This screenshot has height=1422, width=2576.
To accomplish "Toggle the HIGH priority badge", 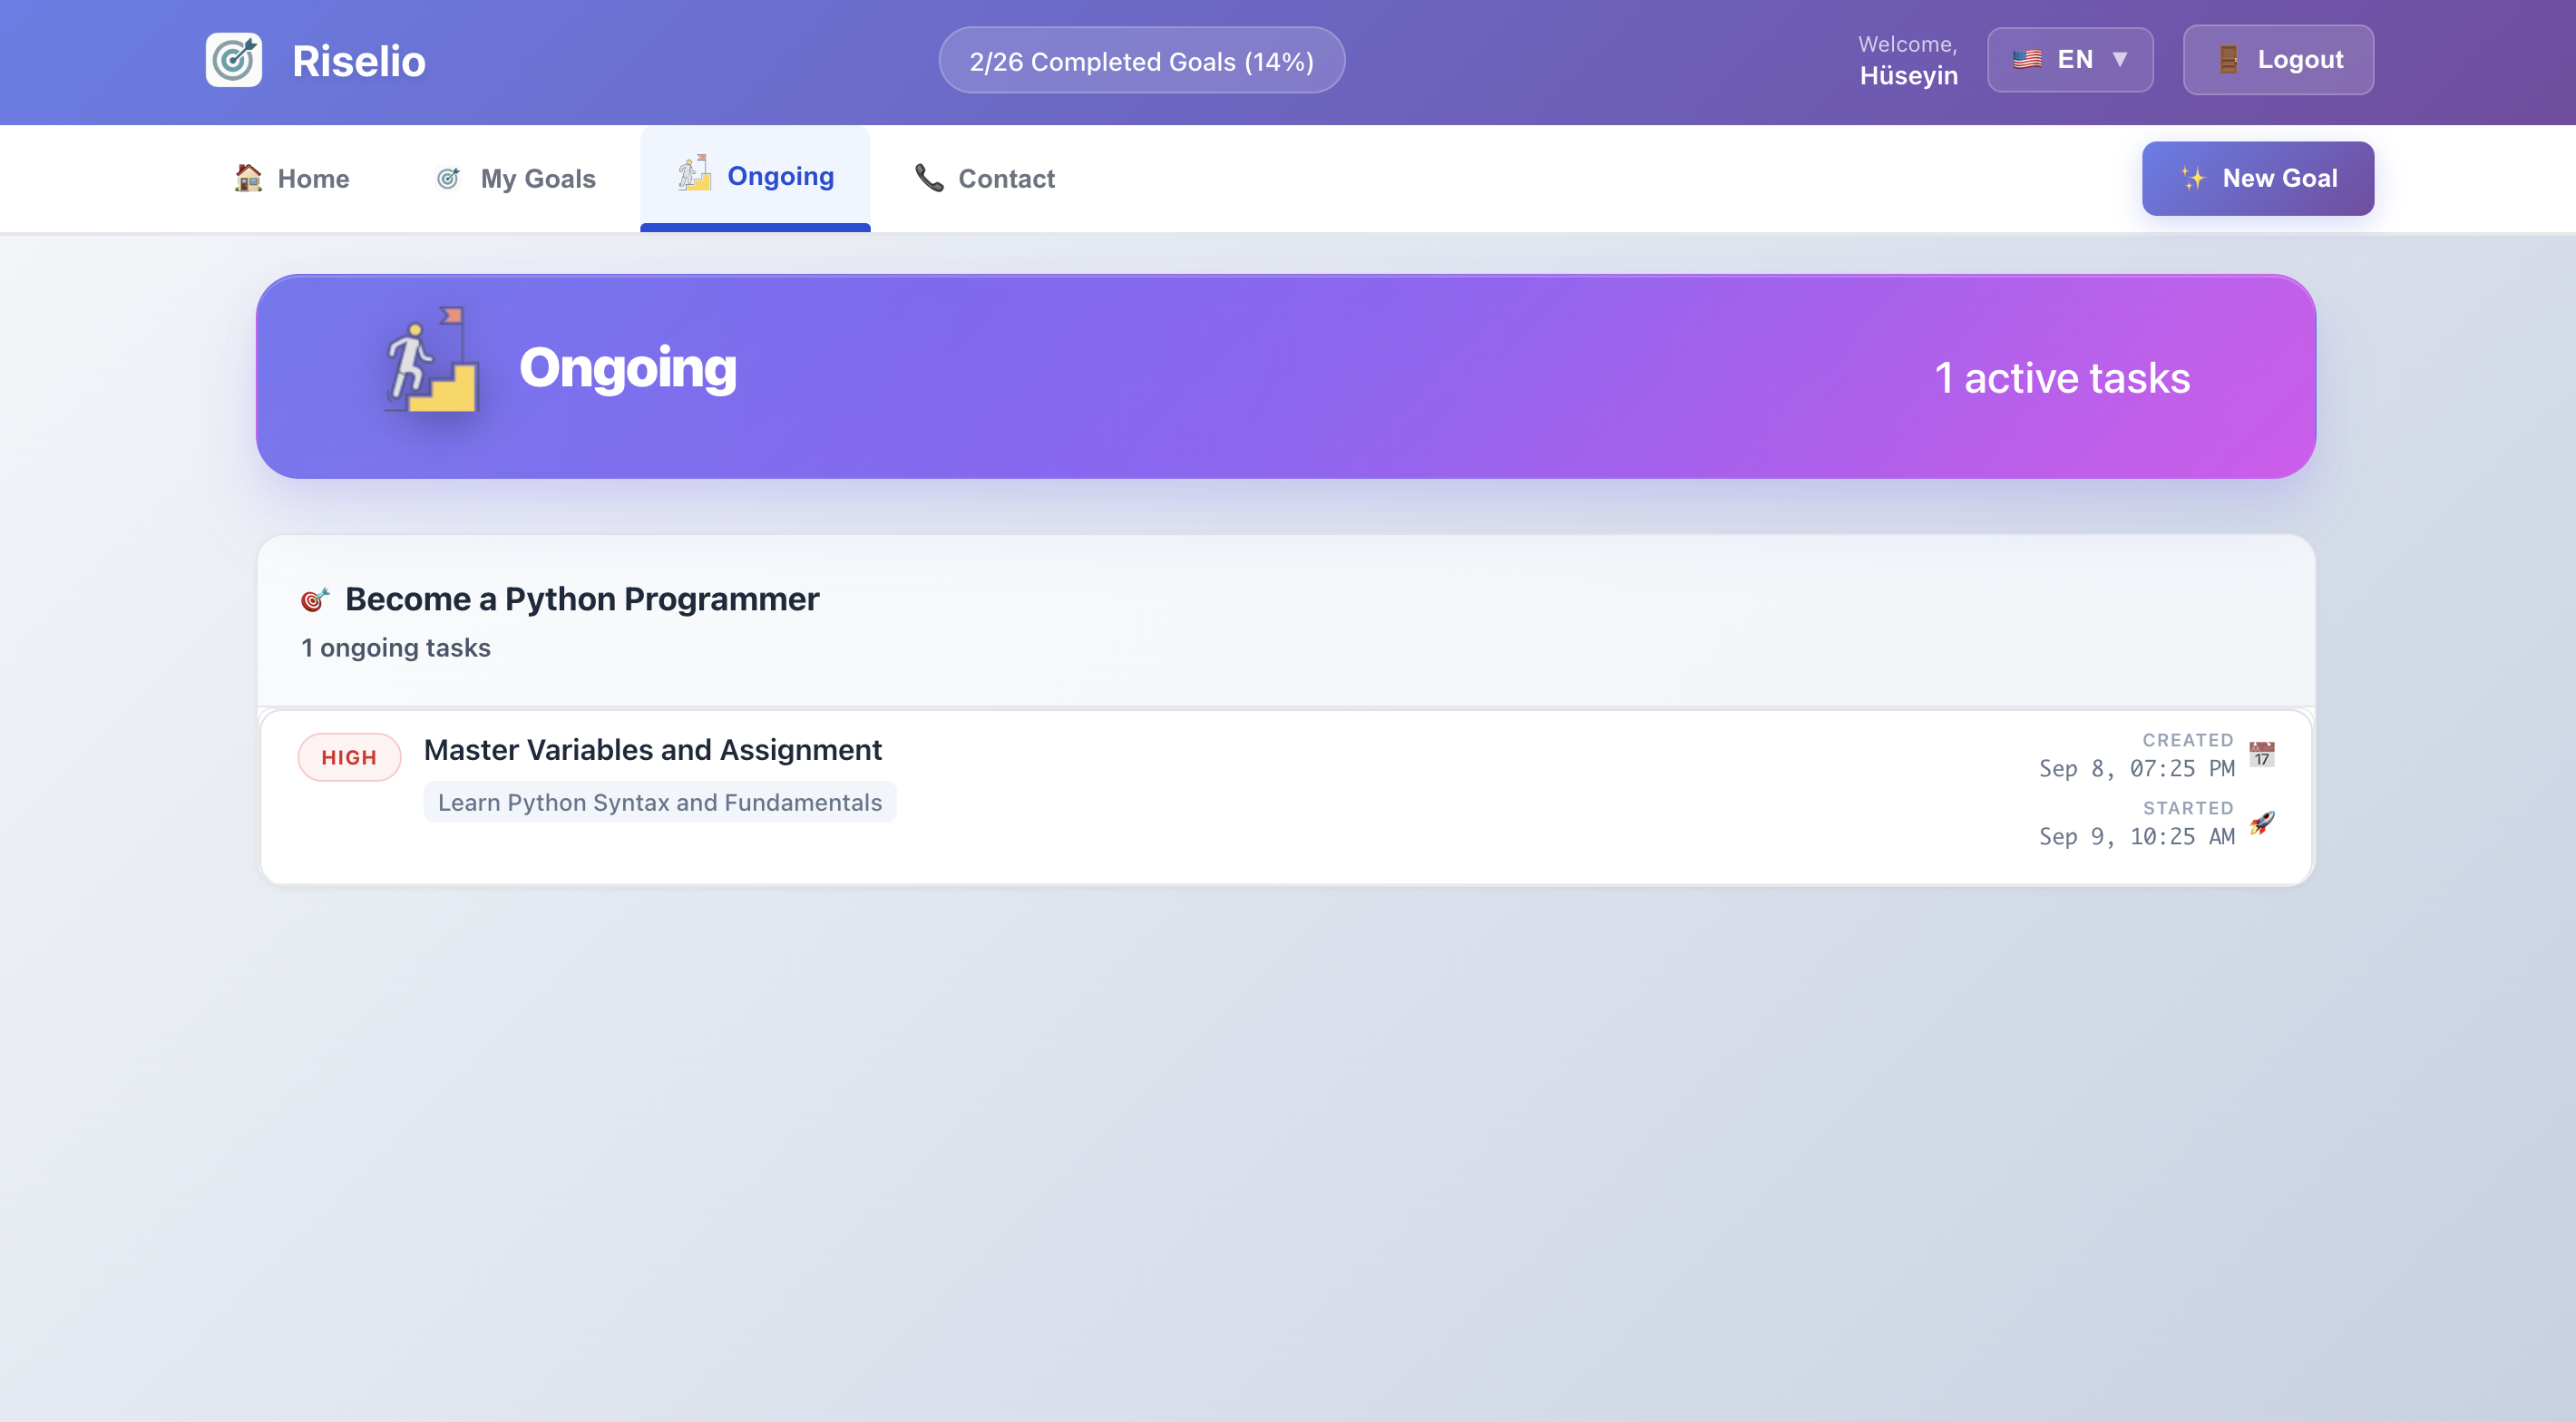I will (x=348, y=757).
